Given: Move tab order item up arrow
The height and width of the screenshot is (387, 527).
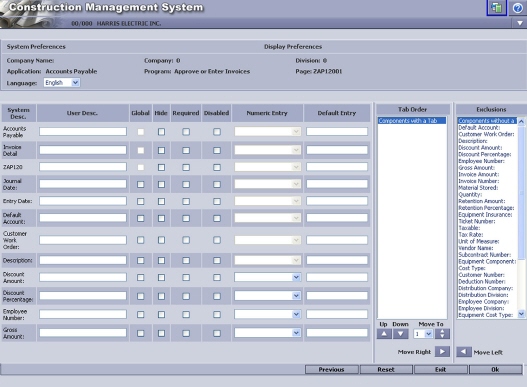Looking at the screenshot, I should 384,334.
